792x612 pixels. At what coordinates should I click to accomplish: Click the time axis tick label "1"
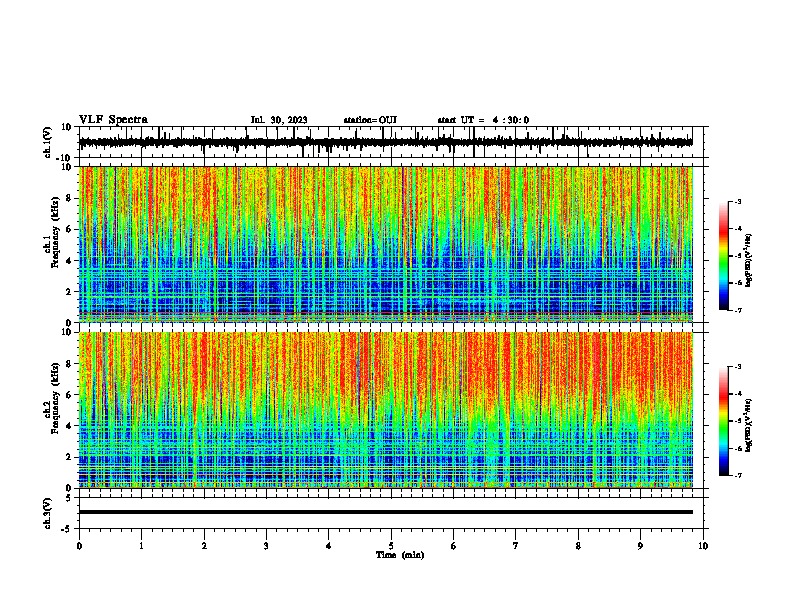141,546
